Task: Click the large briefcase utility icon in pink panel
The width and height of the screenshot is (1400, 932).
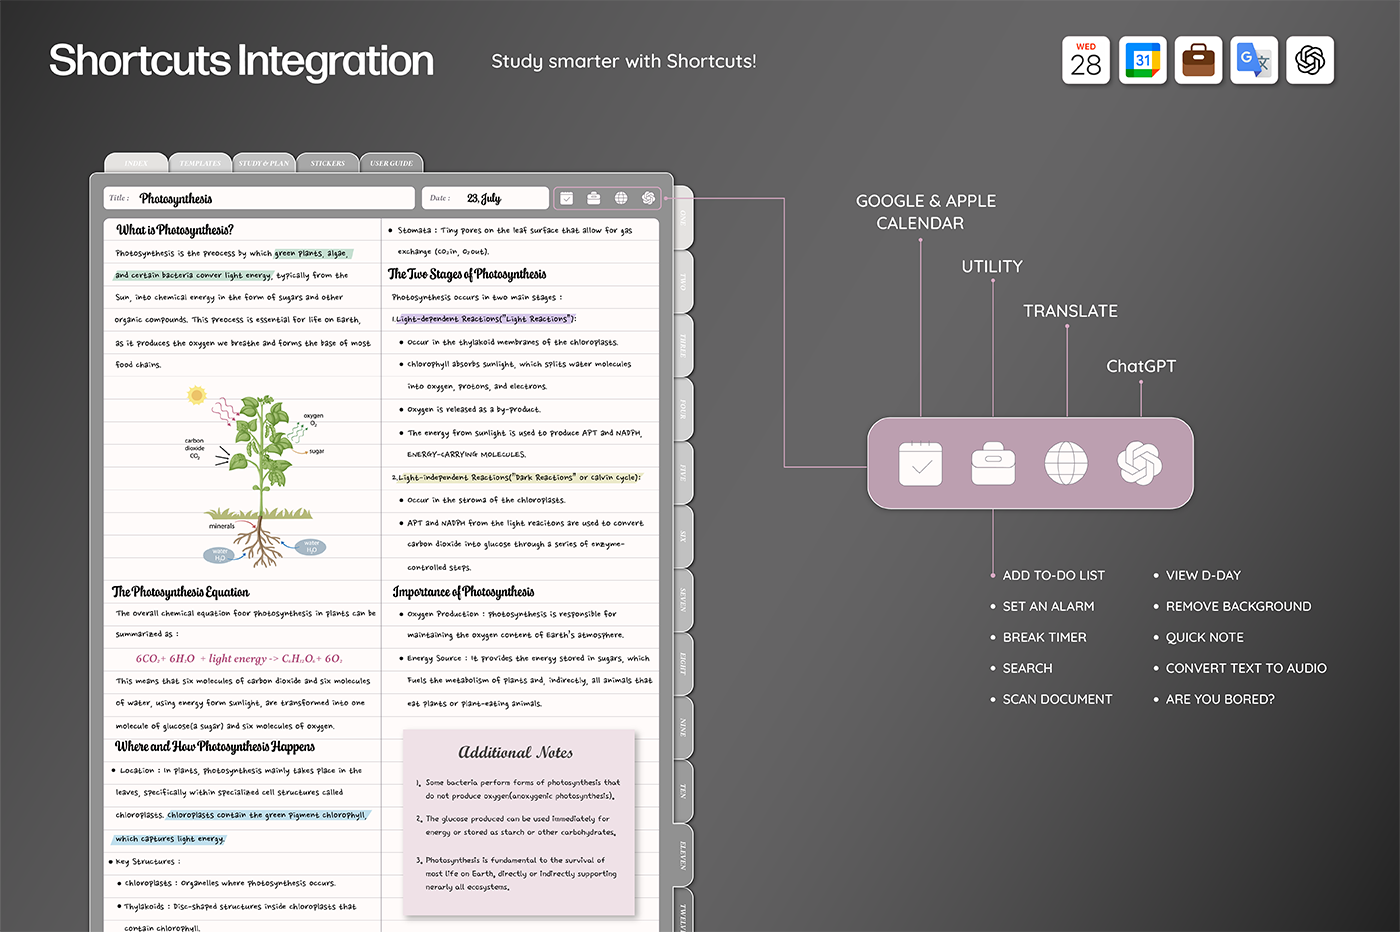Action: coord(993,464)
